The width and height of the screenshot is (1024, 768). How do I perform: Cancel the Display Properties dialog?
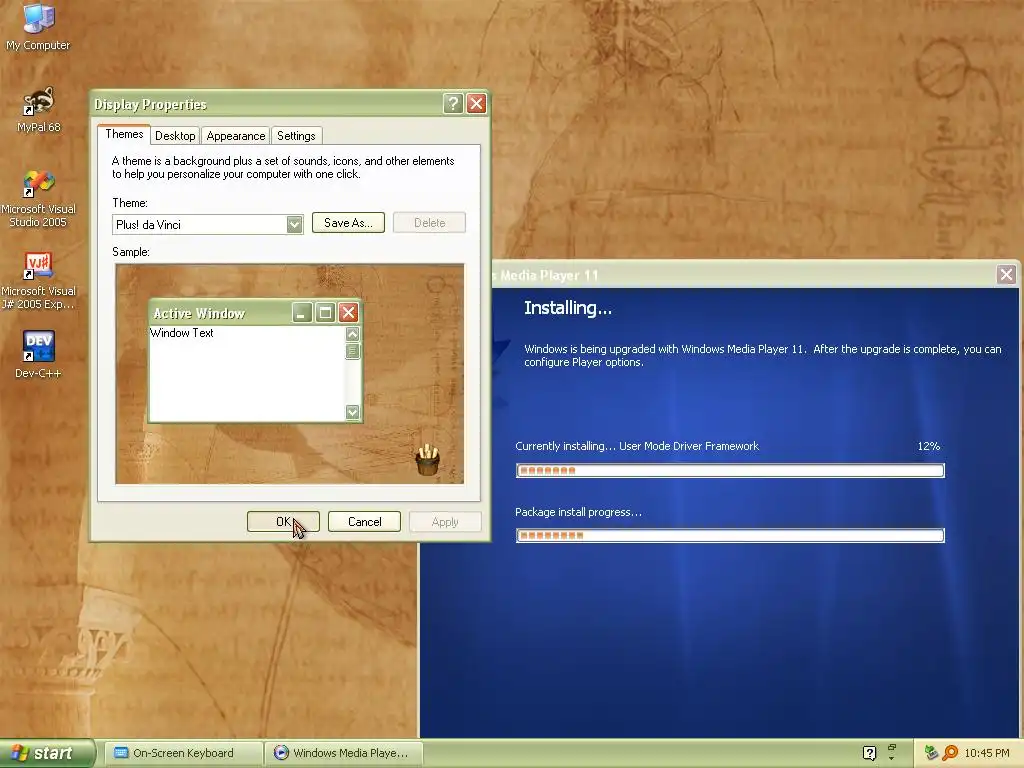[x=364, y=521]
